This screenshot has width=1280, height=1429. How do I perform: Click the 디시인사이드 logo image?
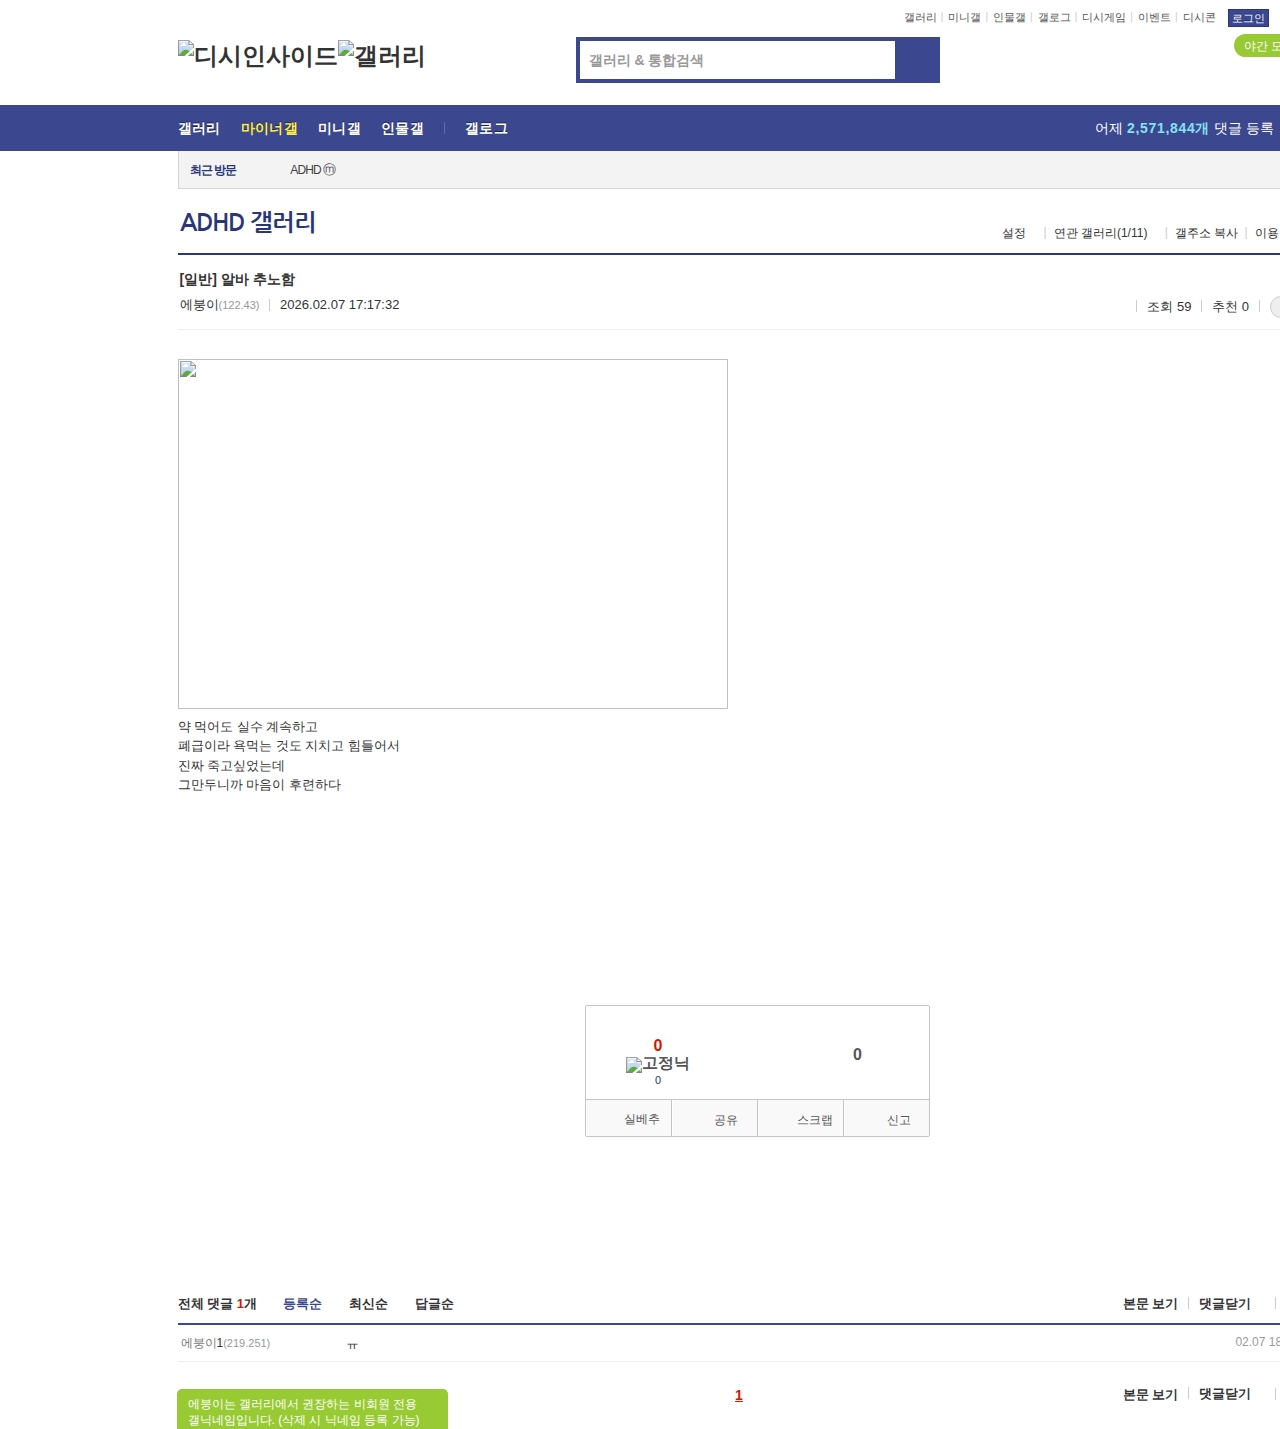(257, 55)
